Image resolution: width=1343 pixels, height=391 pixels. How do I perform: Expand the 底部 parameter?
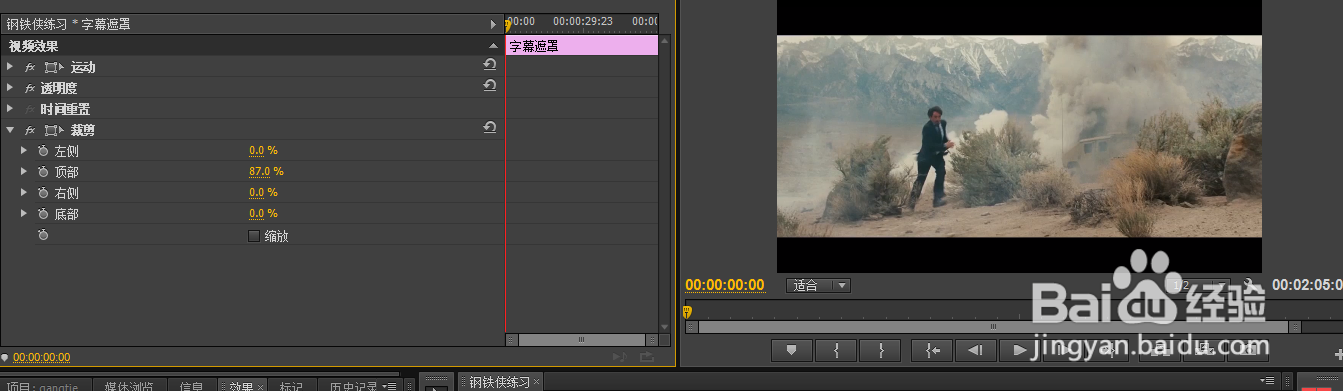[x=24, y=214]
